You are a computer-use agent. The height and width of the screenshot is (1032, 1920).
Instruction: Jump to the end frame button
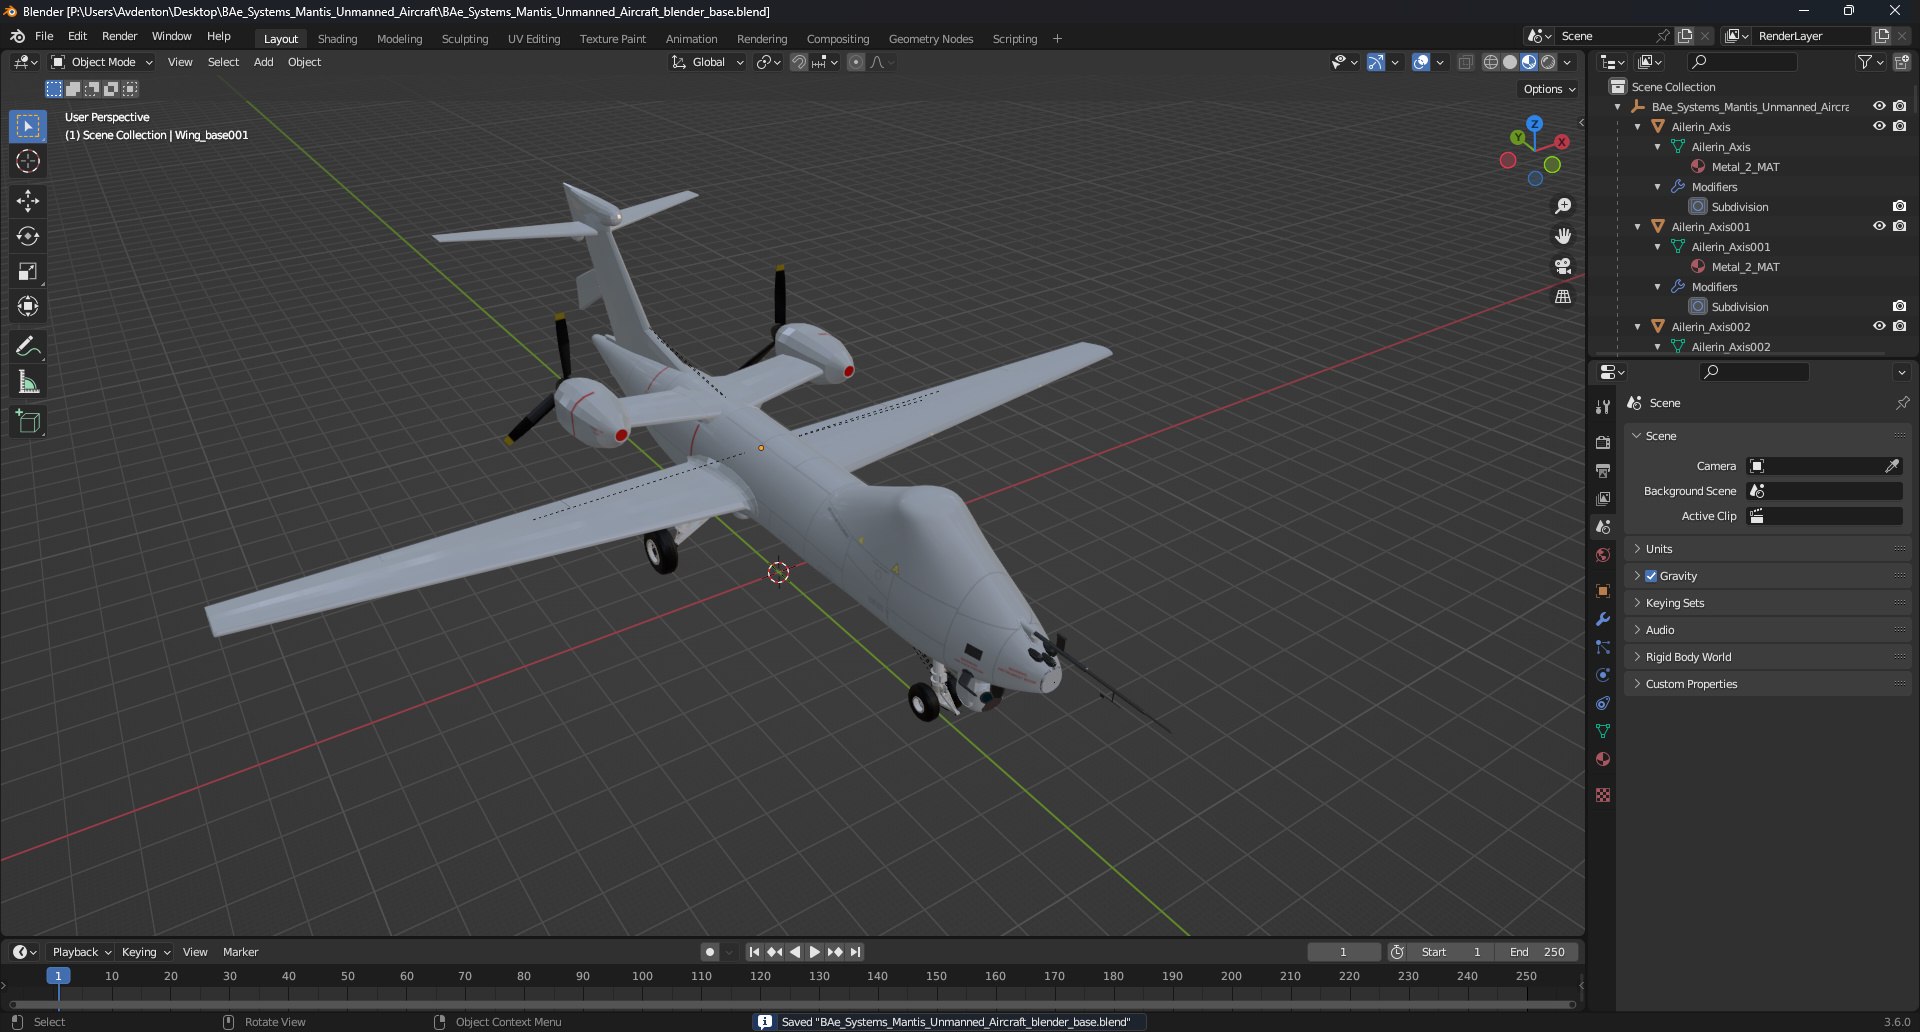855,952
